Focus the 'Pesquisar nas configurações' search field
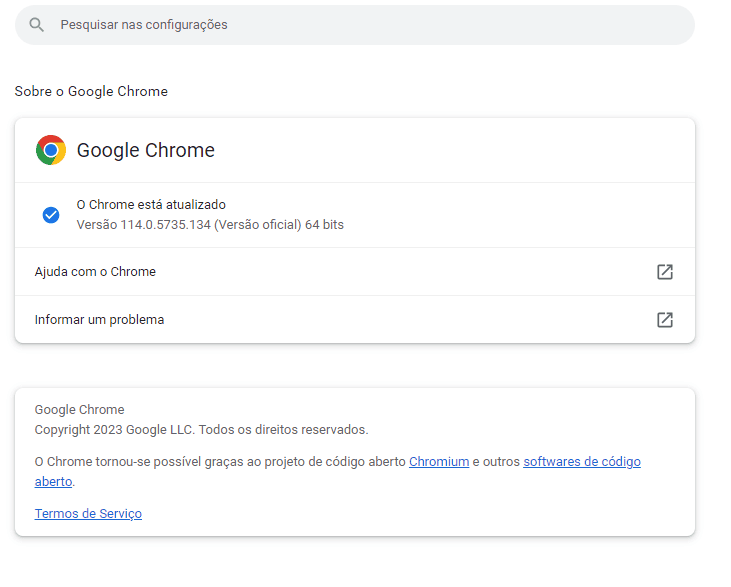731x587 pixels. coord(355,25)
